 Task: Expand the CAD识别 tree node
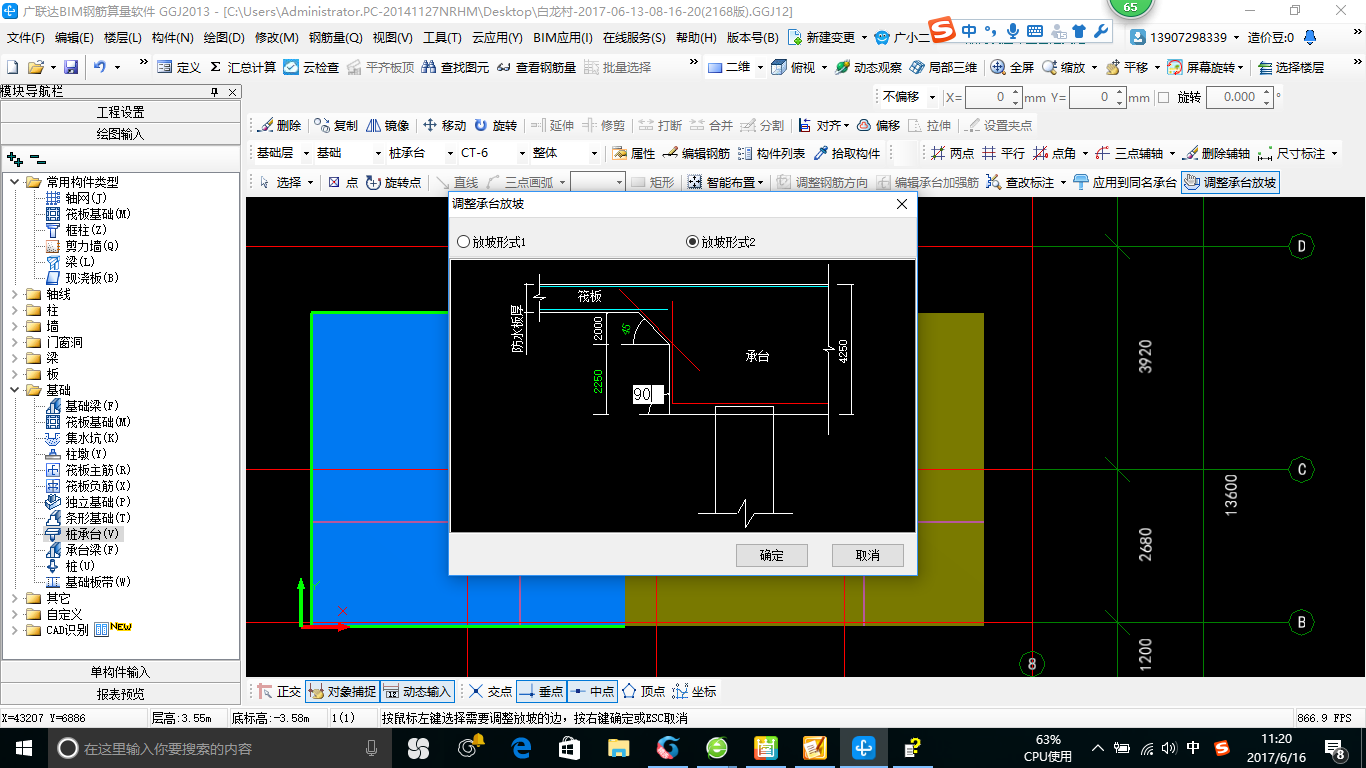click(15, 630)
